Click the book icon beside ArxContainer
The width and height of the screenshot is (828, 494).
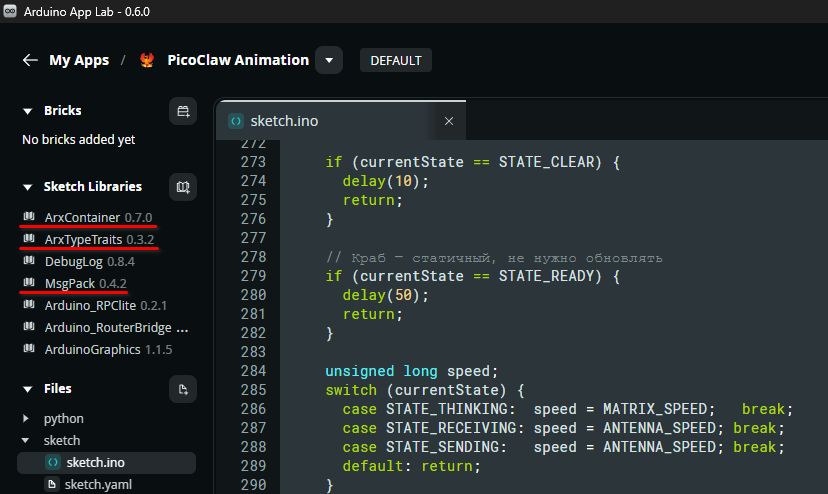29,216
